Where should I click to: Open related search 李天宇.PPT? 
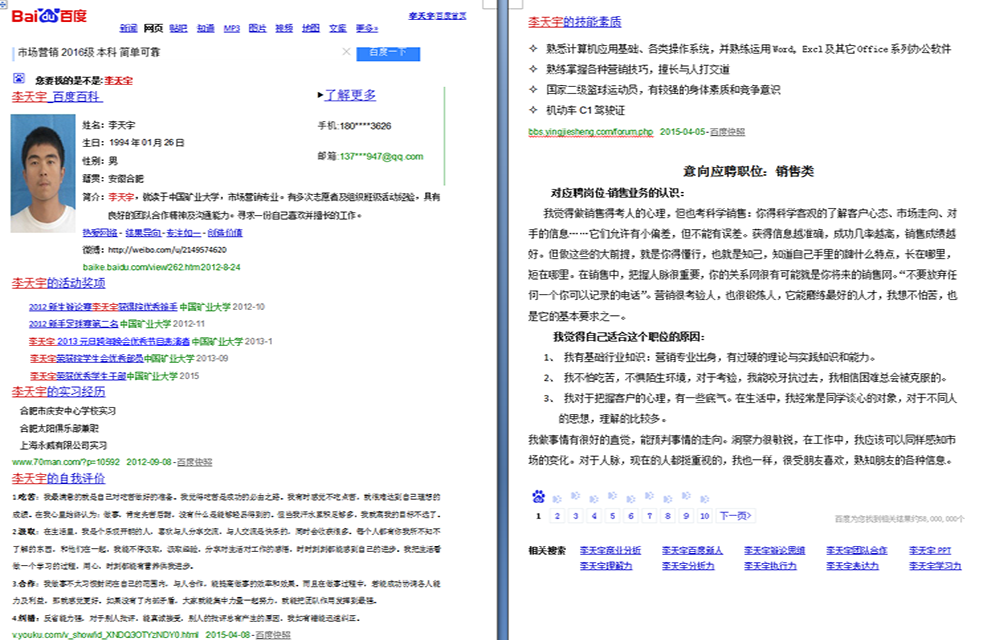tap(930, 550)
